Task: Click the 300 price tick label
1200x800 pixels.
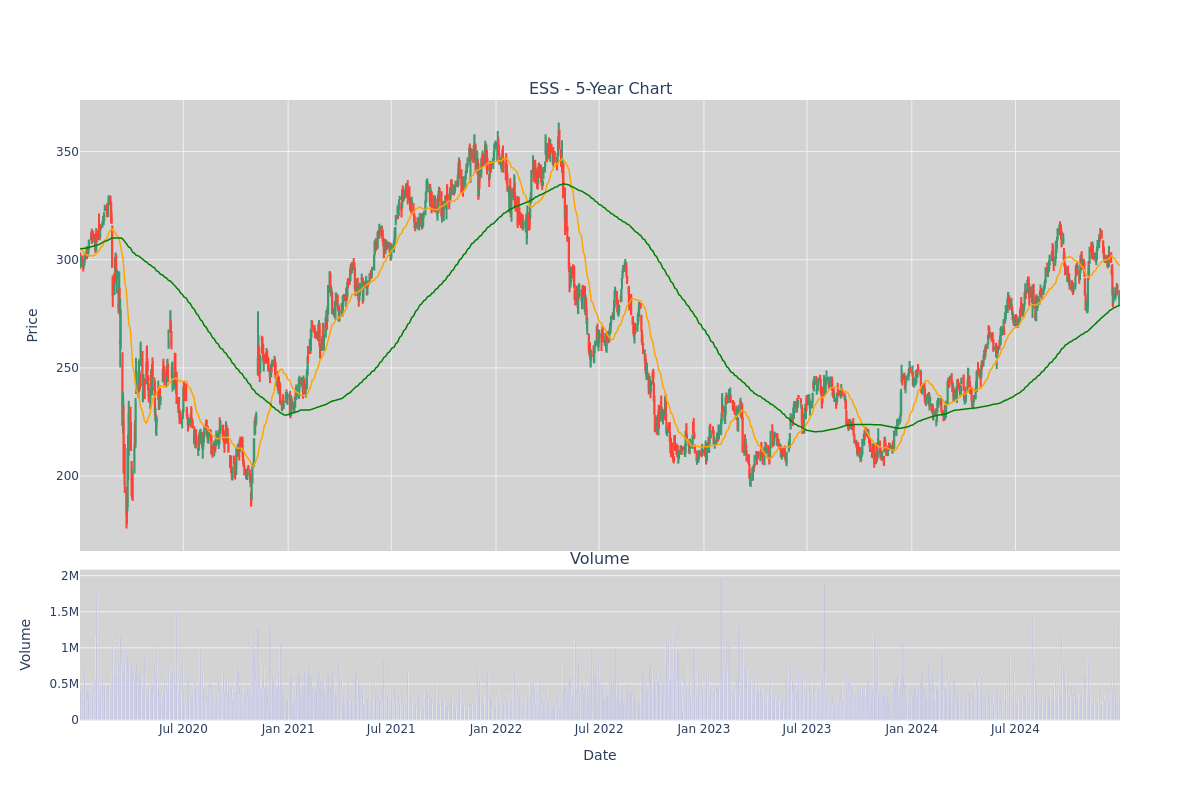Action: pyautogui.click(x=67, y=260)
